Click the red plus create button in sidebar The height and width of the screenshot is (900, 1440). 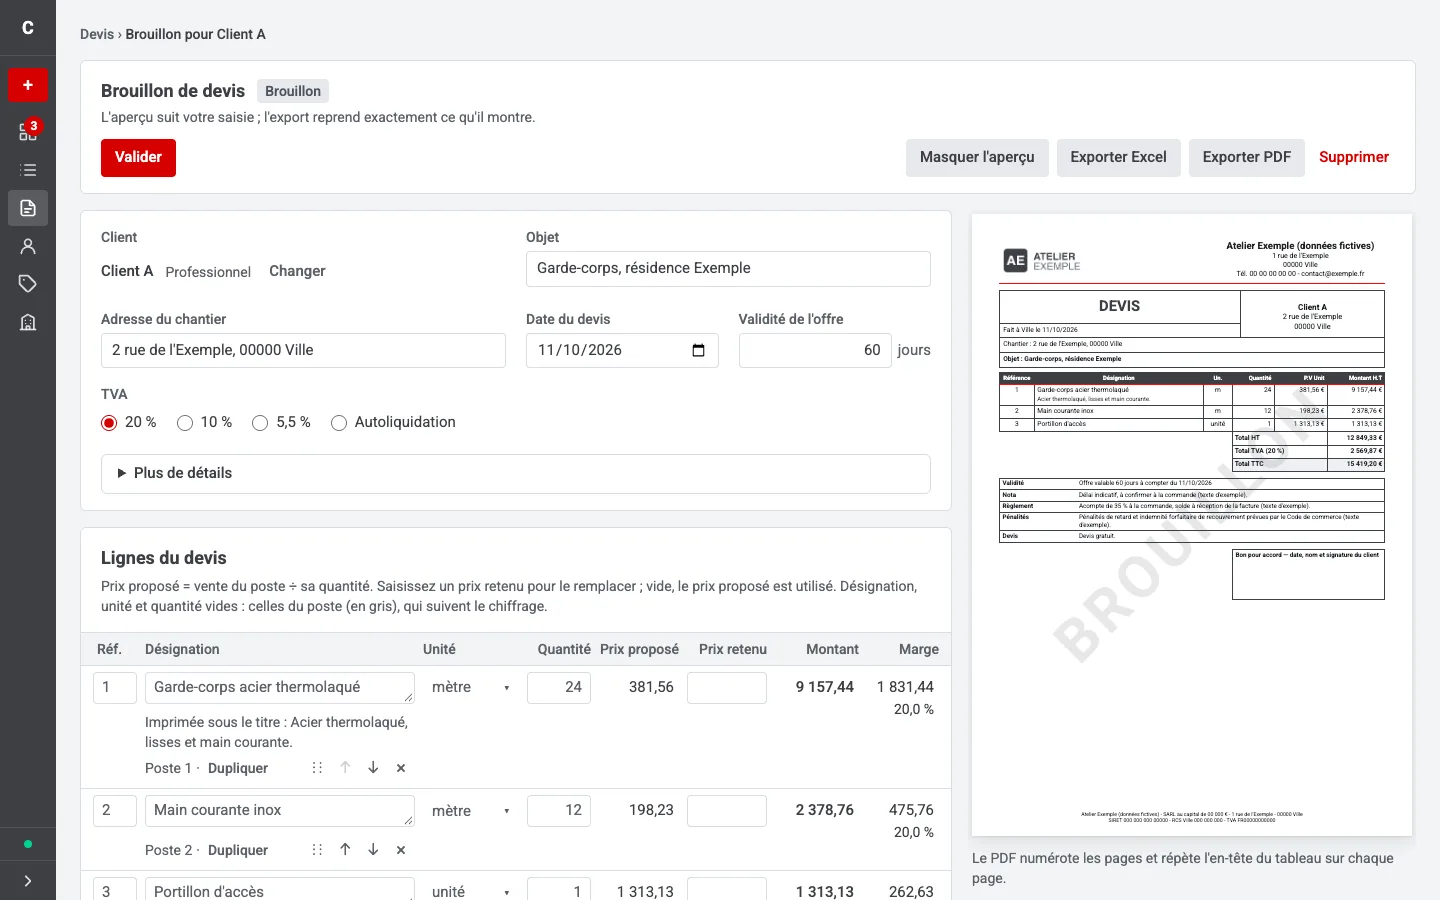coord(28,85)
